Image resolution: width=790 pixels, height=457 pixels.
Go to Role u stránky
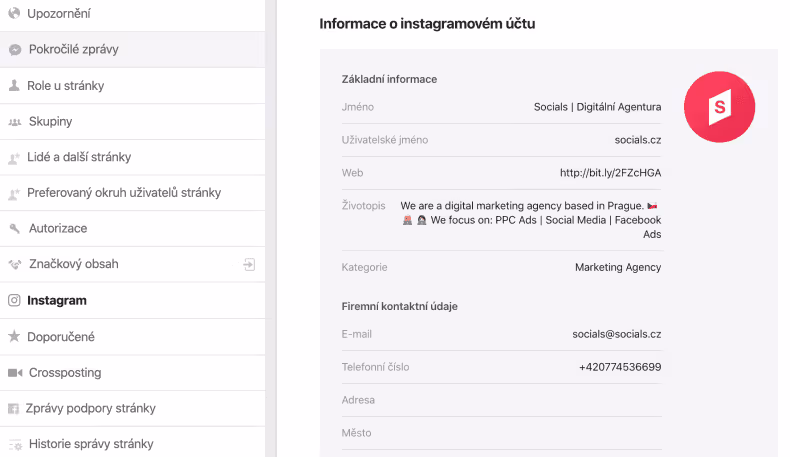point(133,86)
